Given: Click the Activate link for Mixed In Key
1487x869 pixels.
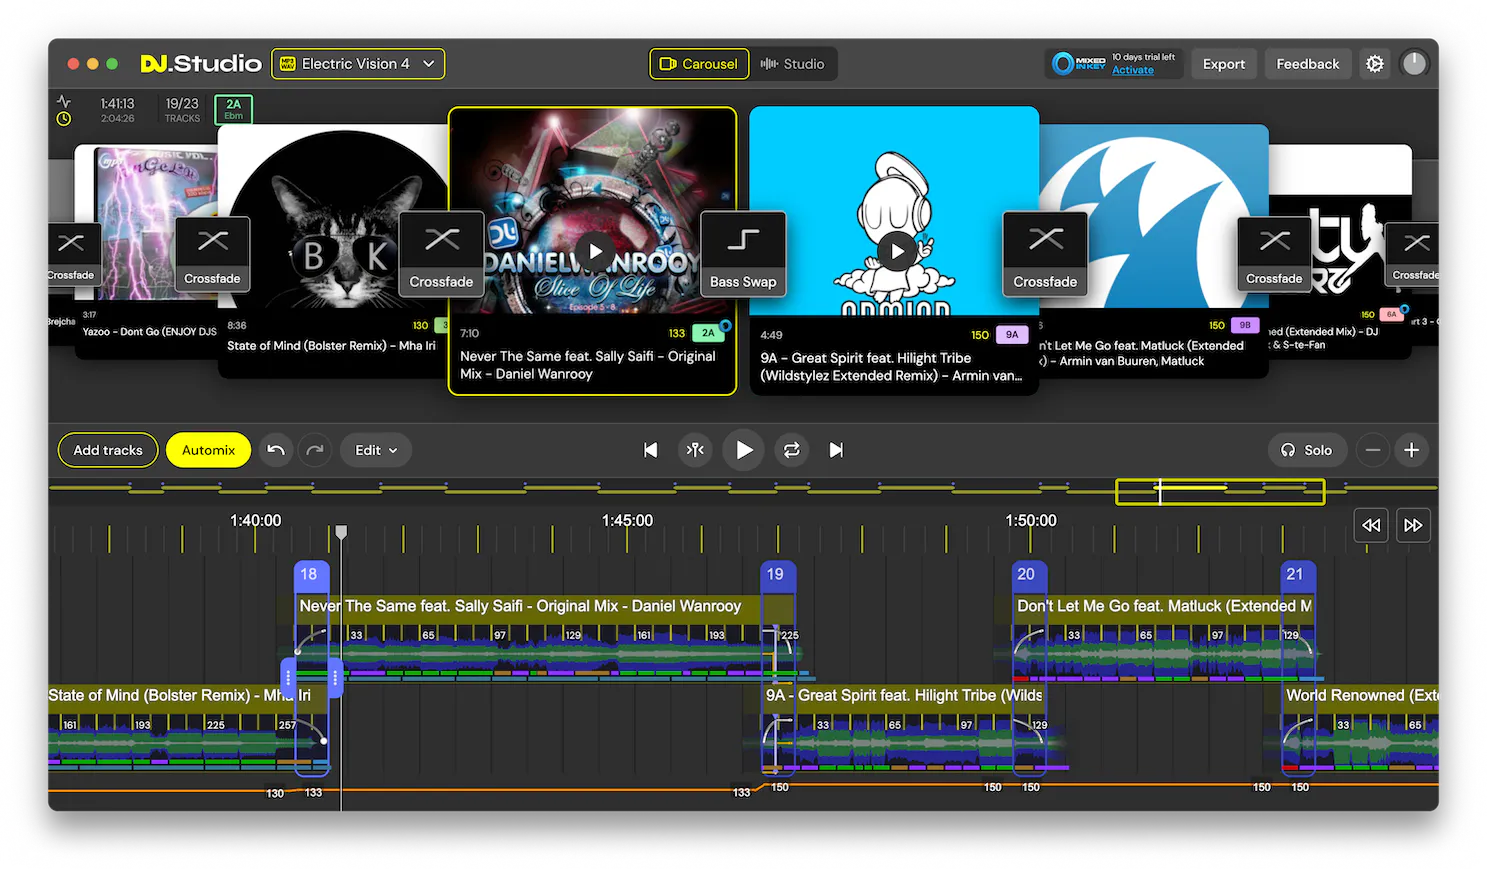Looking at the screenshot, I should (1132, 71).
